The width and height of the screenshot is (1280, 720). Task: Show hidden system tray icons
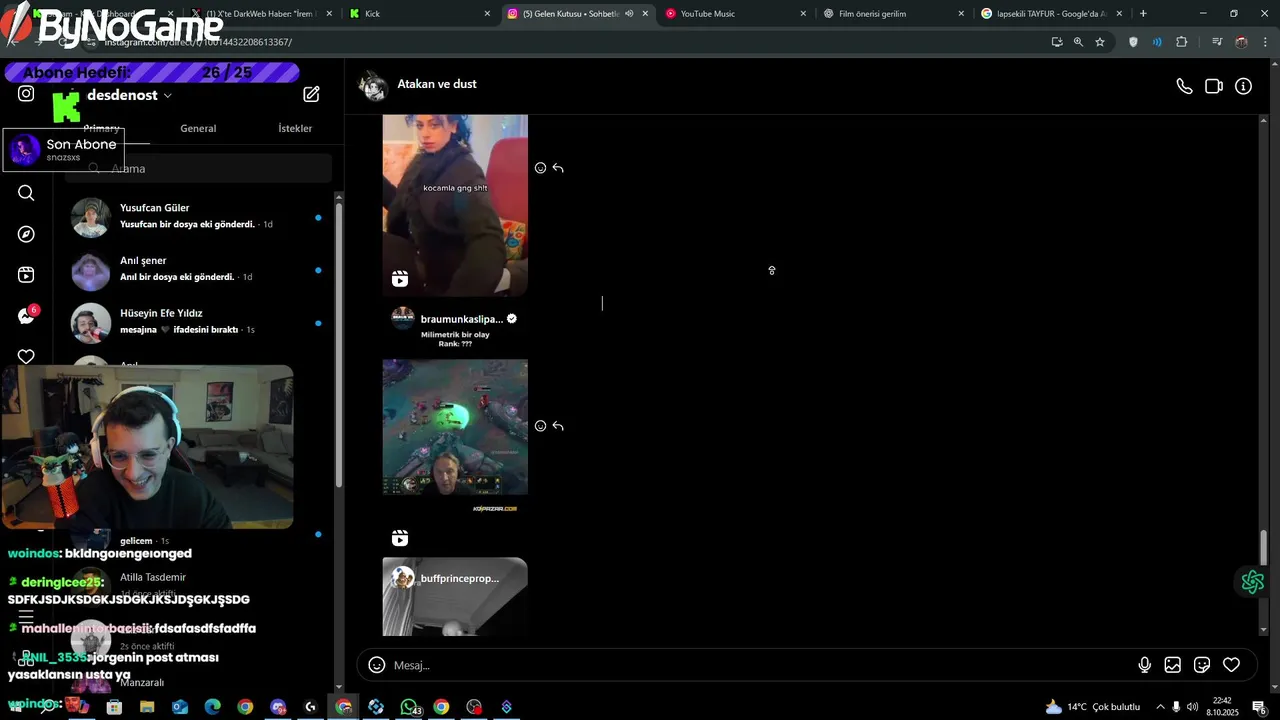[1160, 707]
